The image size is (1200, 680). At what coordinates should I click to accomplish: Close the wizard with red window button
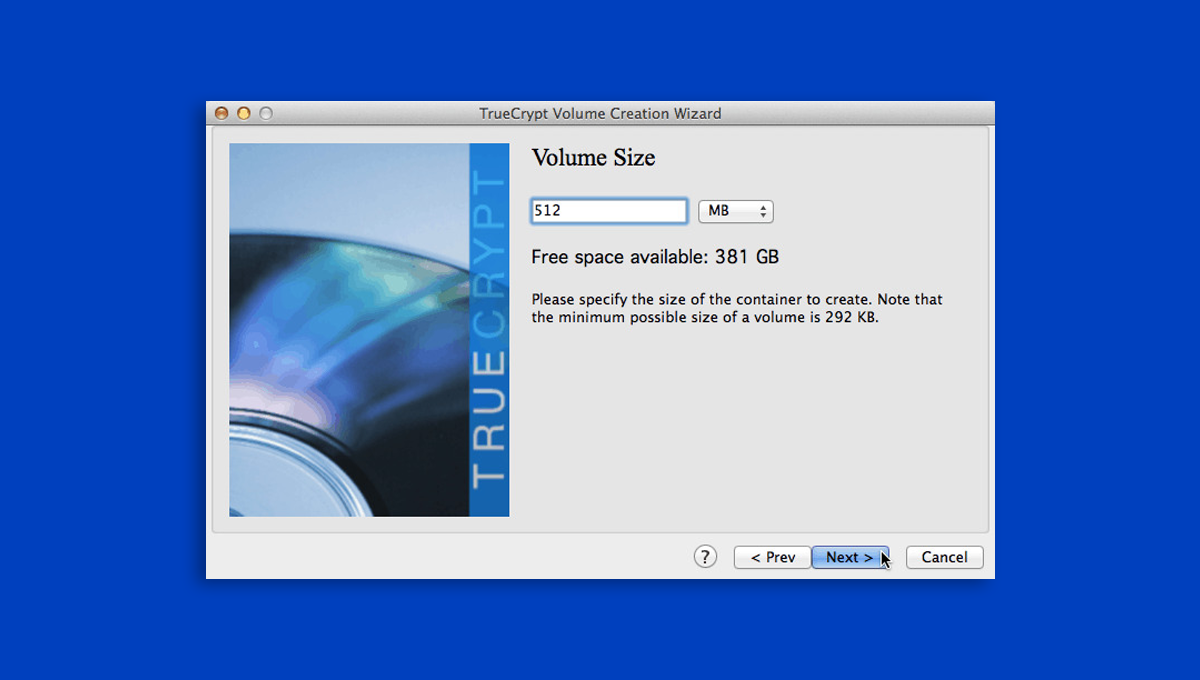click(222, 113)
